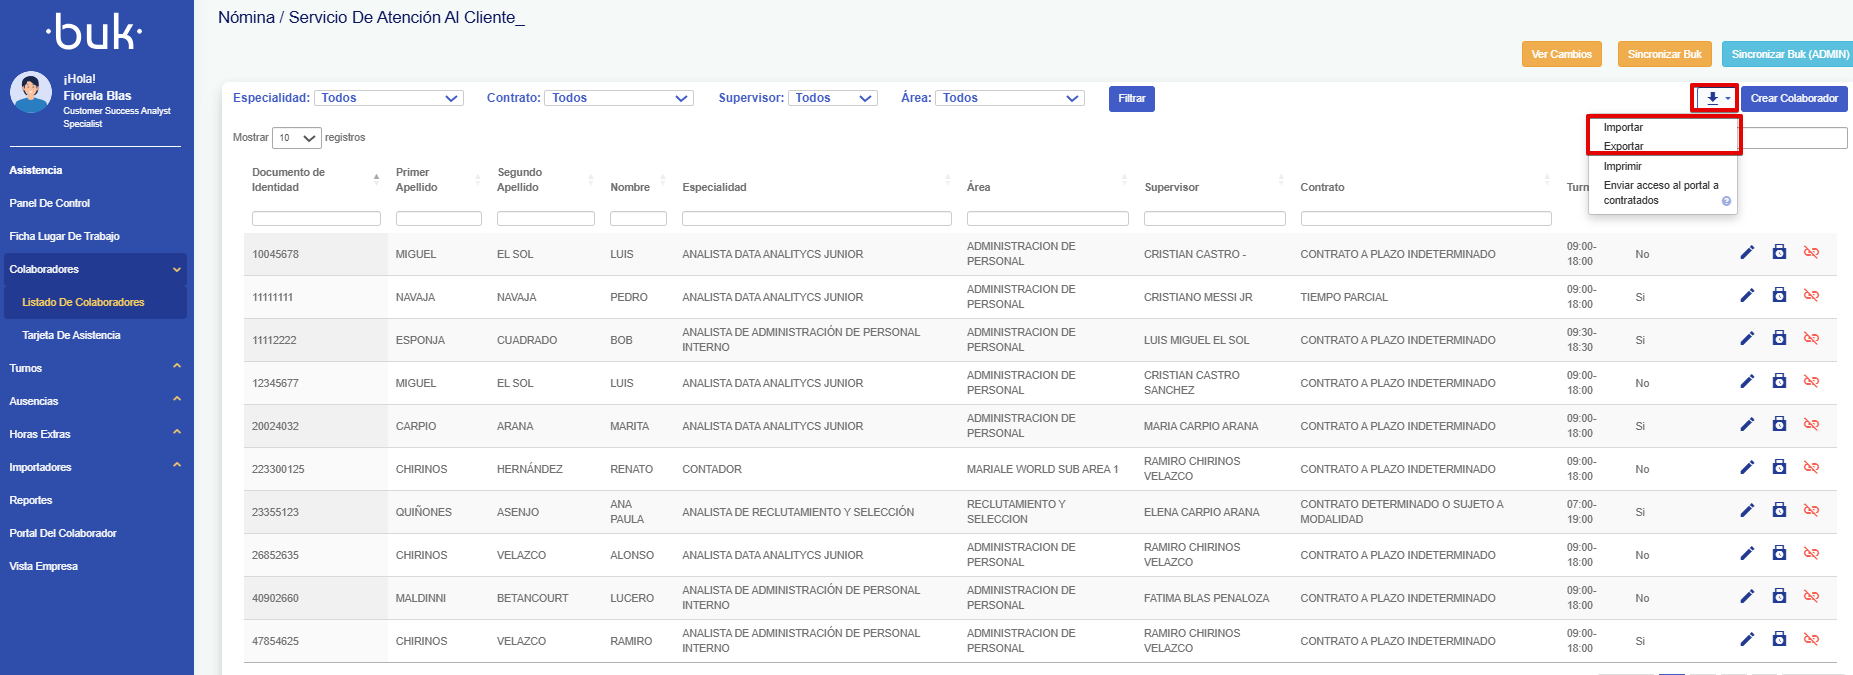Open the Mostrar registros count dropdown
The width and height of the screenshot is (1853, 675).
coord(298,138)
